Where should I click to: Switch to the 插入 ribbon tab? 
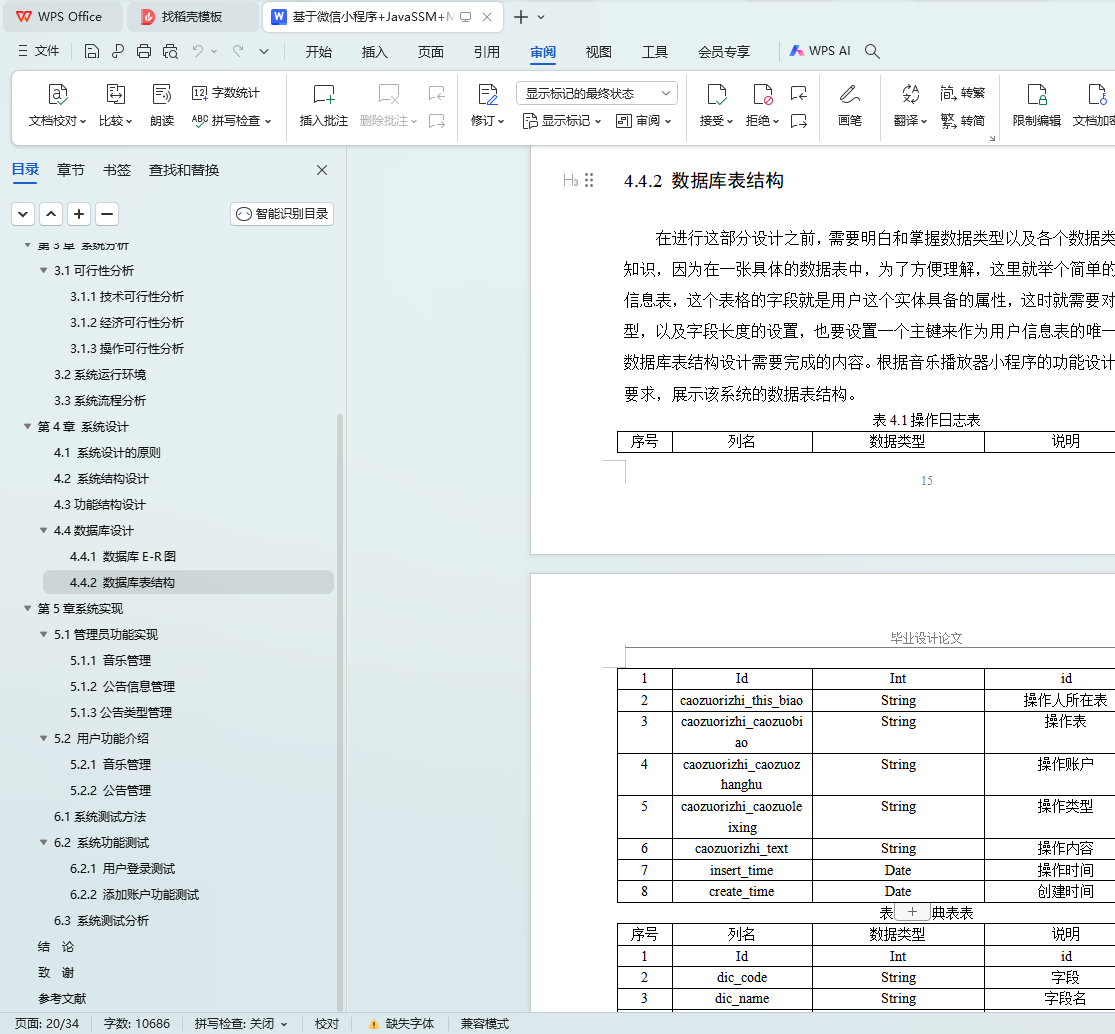point(375,52)
